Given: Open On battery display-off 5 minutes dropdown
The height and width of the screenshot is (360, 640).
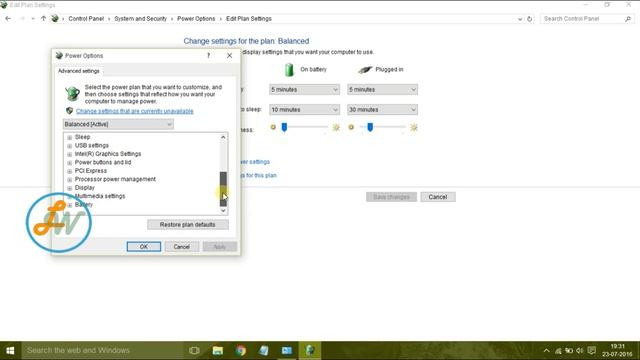Looking at the screenshot, I should (x=304, y=89).
